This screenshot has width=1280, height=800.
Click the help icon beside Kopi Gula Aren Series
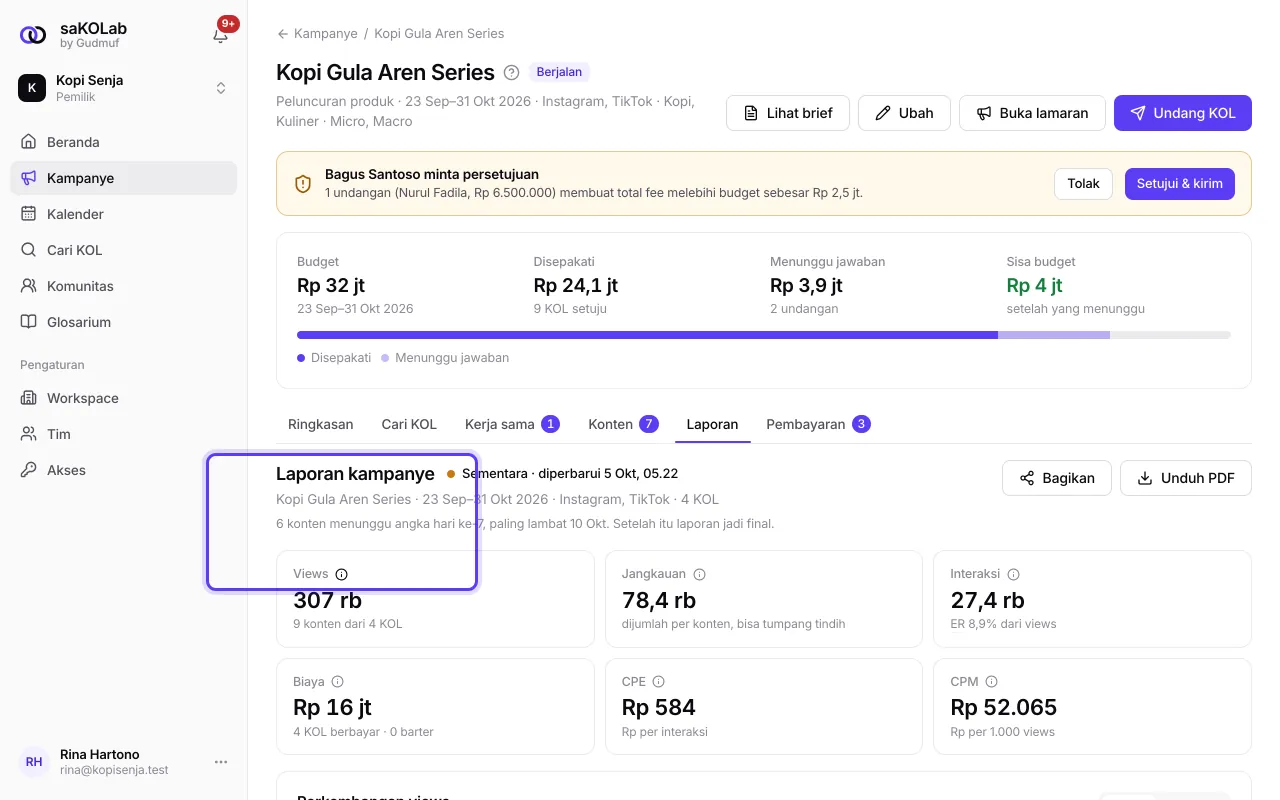512,72
